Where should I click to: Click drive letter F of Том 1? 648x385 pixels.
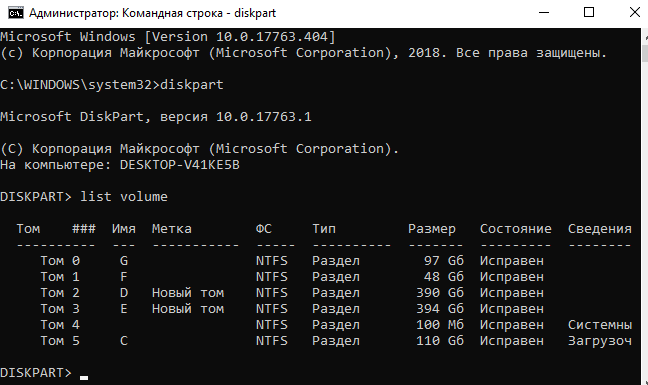point(124,277)
